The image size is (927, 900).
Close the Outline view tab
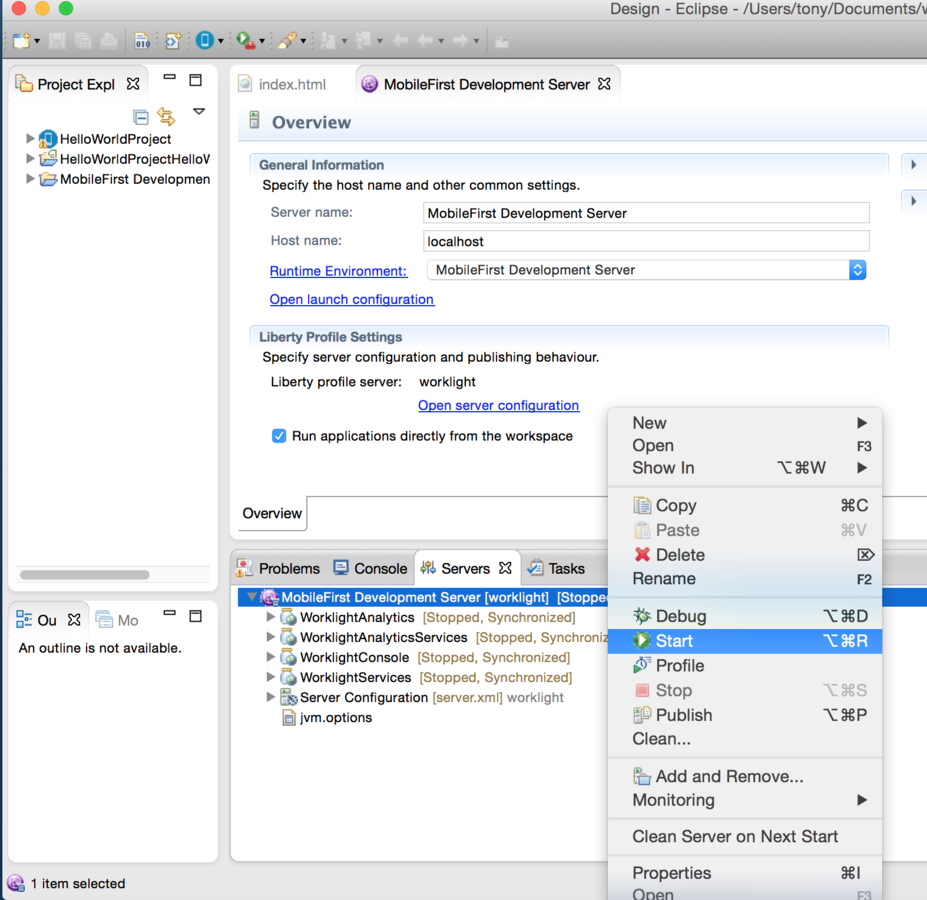tap(74, 620)
